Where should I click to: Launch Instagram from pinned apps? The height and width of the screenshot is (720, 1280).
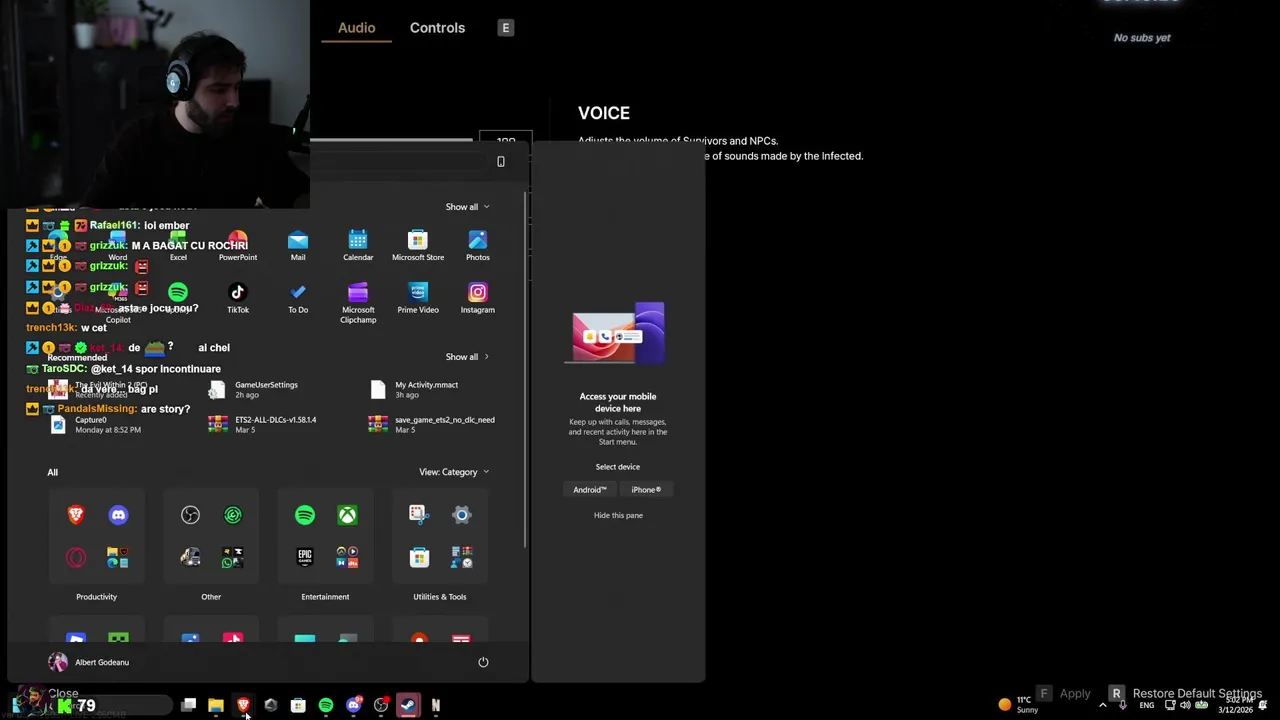[x=478, y=297]
